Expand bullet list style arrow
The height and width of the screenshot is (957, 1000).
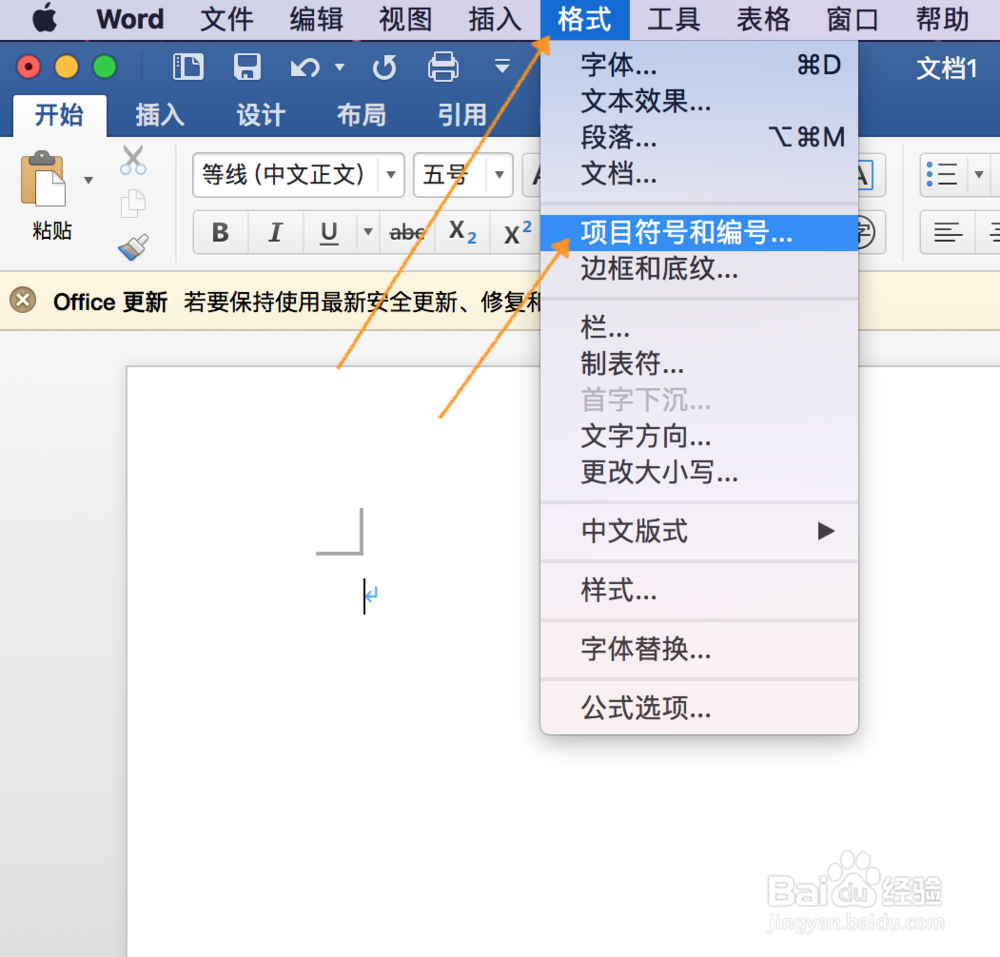pyautogui.click(x=978, y=174)
